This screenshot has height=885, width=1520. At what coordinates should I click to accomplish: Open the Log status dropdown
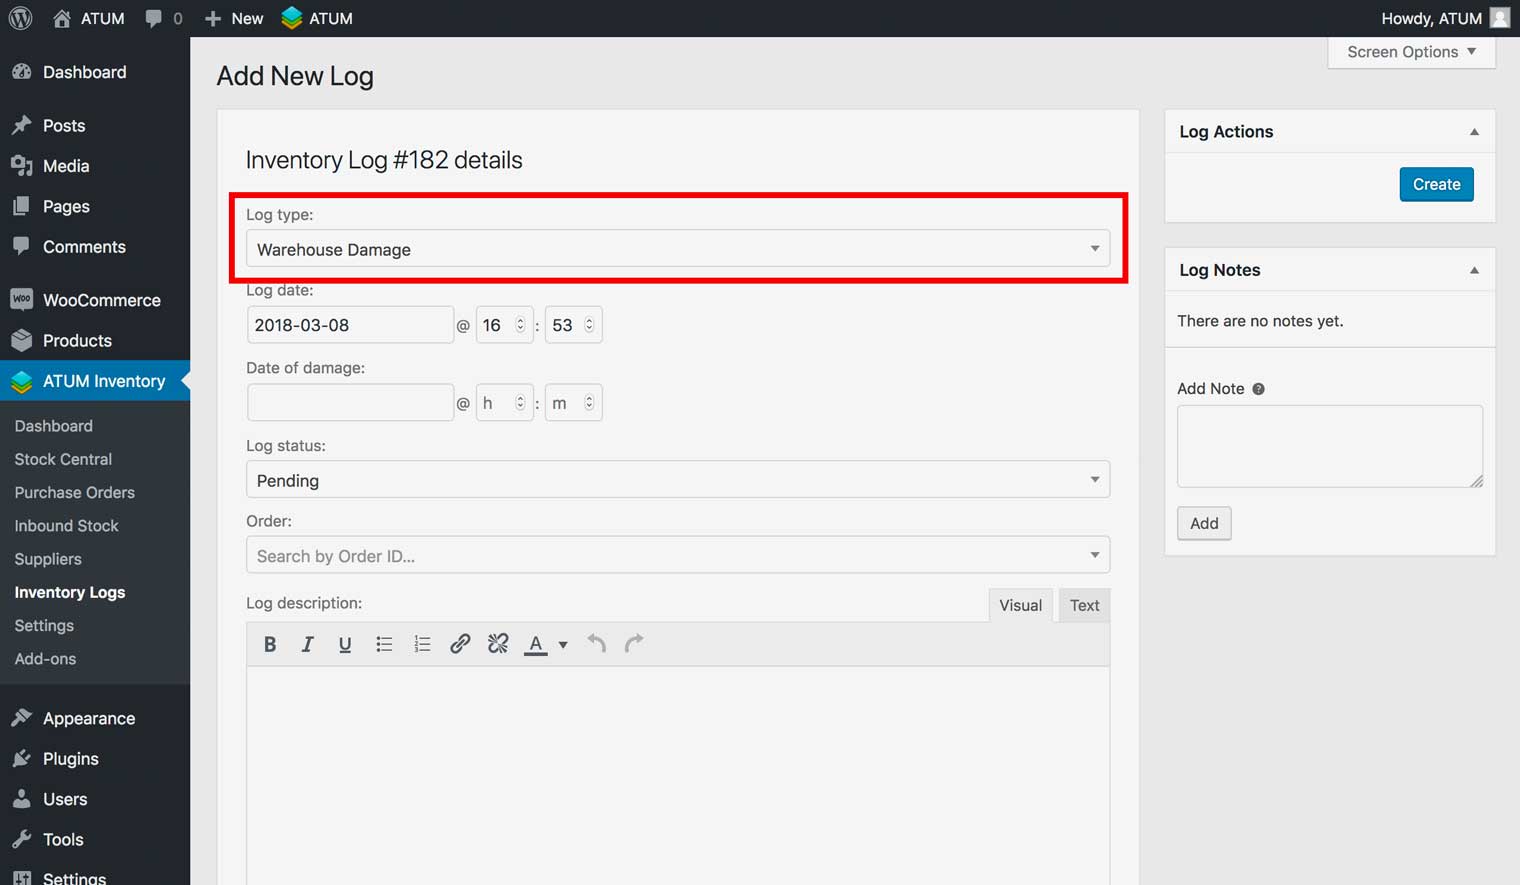coord(678,480)
